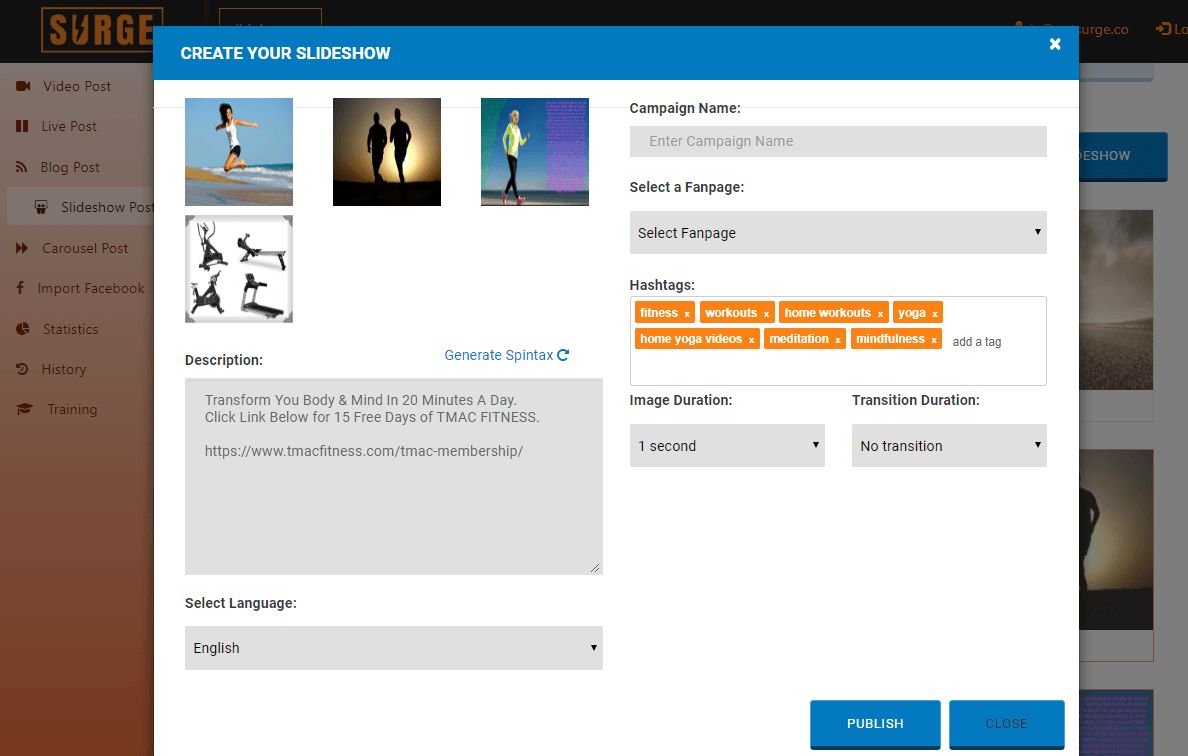Screen dimensions: 1188x756
Task: Open the Select Fanpage dropdown
Action: click(838, 233)
